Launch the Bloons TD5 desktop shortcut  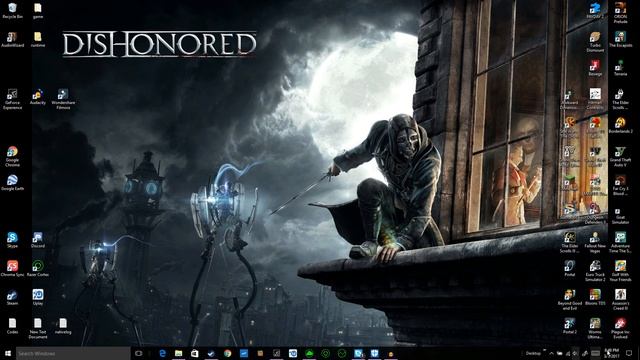[595, 298]
